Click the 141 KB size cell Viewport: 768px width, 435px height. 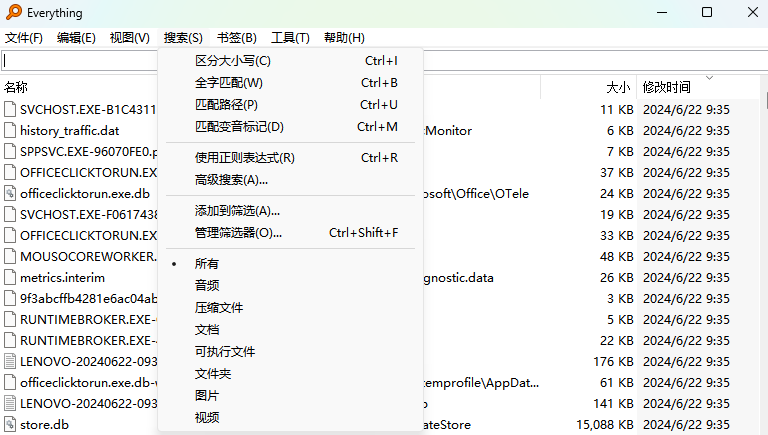[613, 404]
